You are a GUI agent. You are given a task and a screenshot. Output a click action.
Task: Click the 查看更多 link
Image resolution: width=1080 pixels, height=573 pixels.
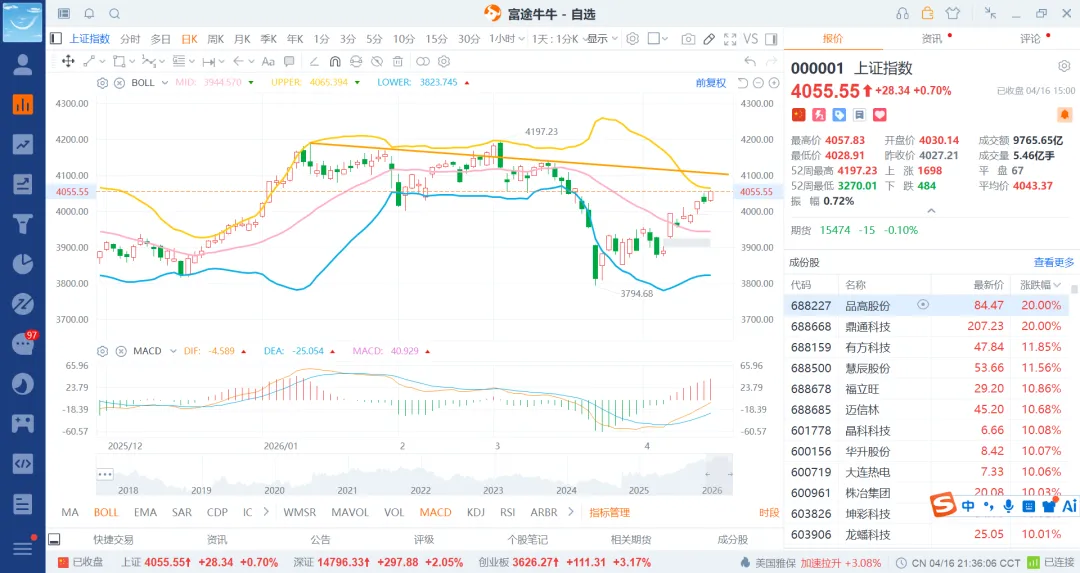click(x=1054, y=263)
